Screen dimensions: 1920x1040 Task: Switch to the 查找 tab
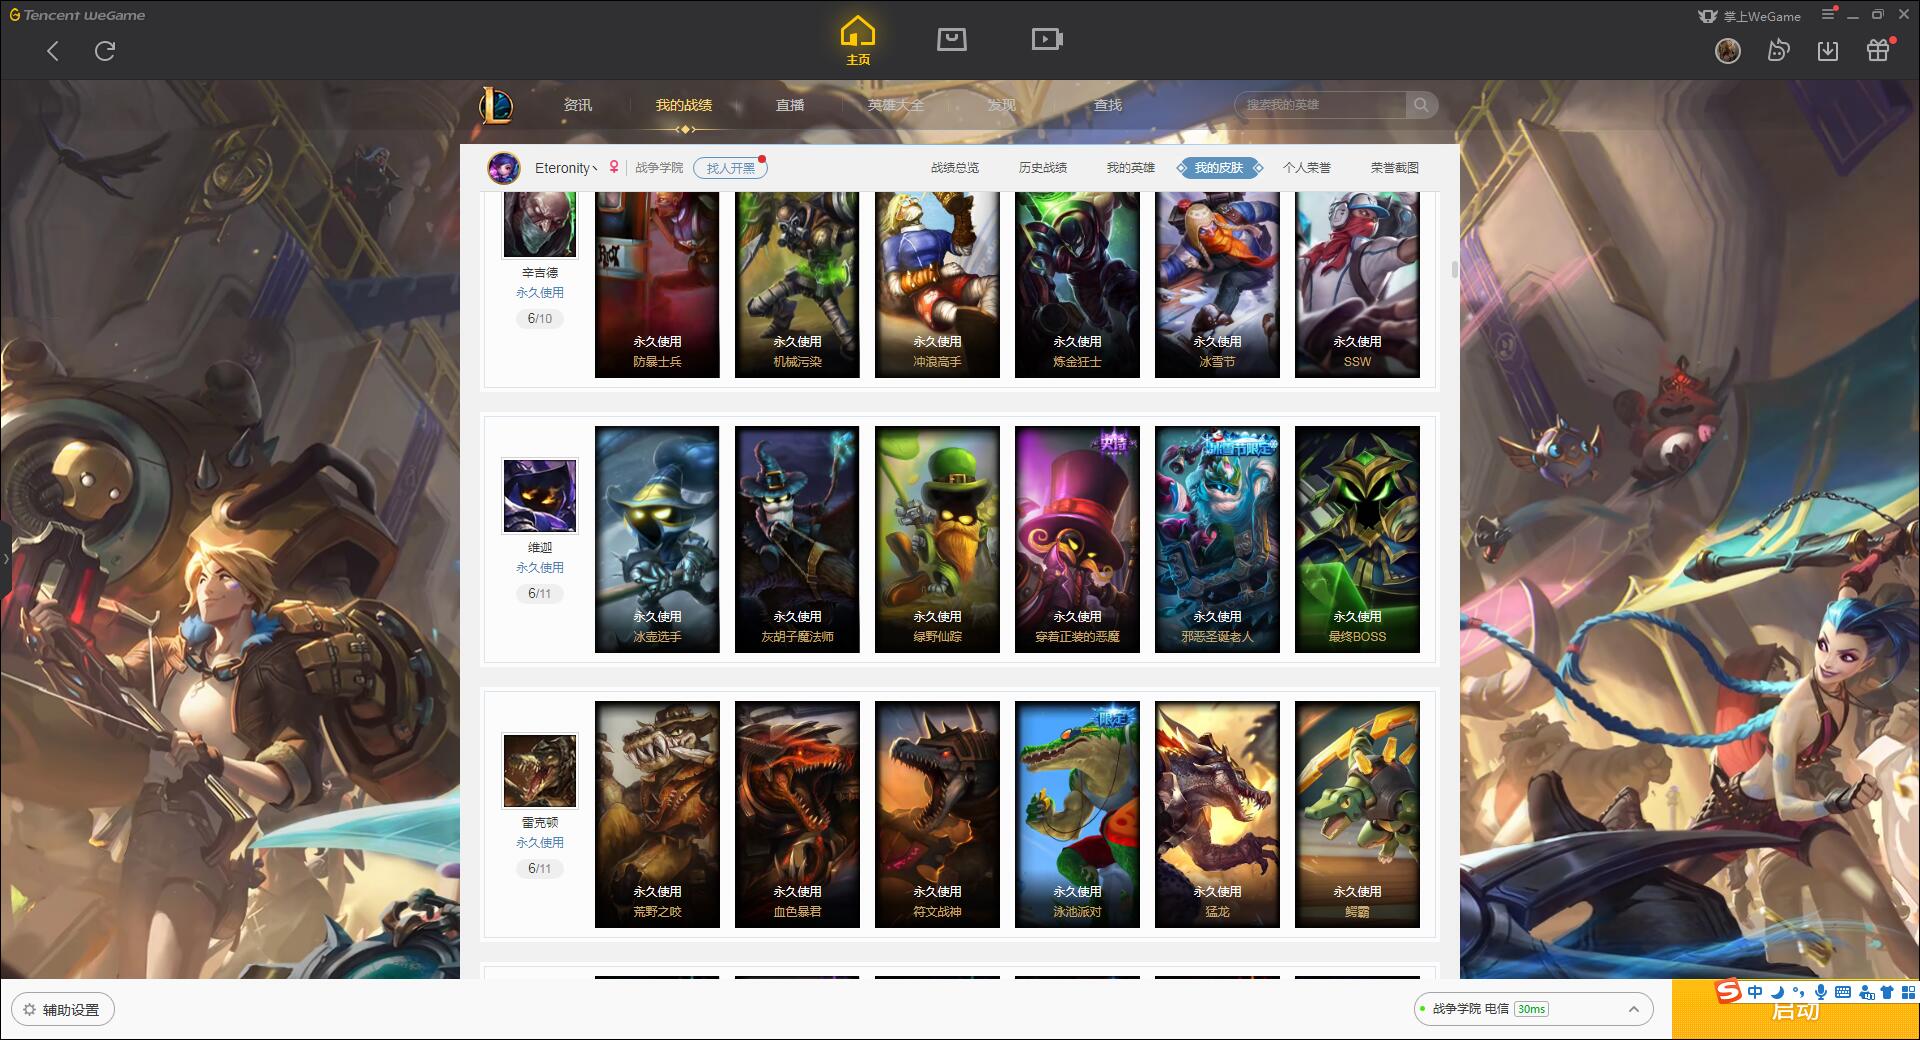[1107, 105]
